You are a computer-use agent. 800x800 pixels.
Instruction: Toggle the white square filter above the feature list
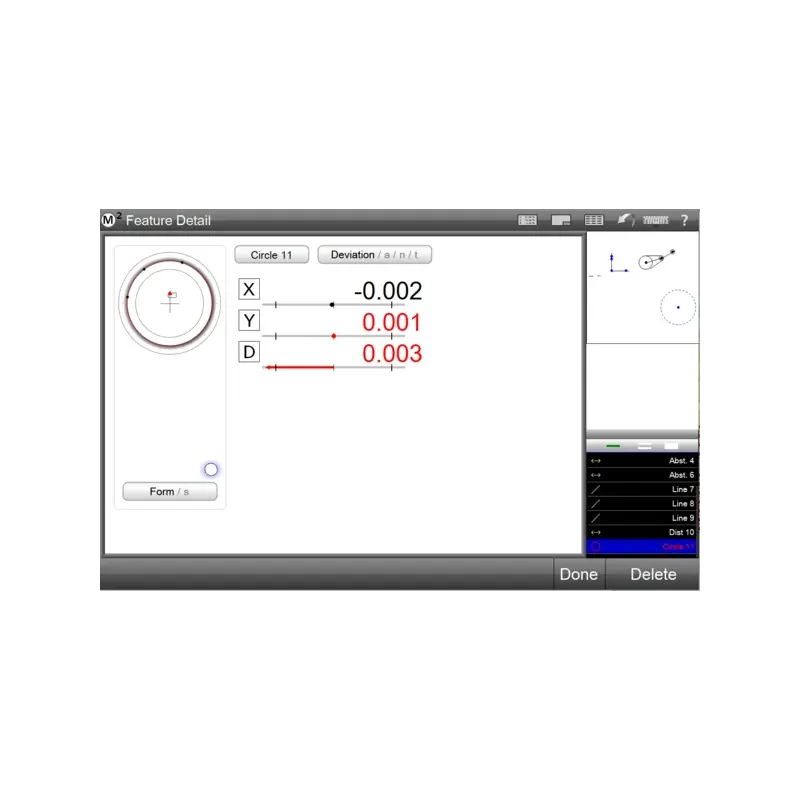pyautogui.click(x=670, y=445)
